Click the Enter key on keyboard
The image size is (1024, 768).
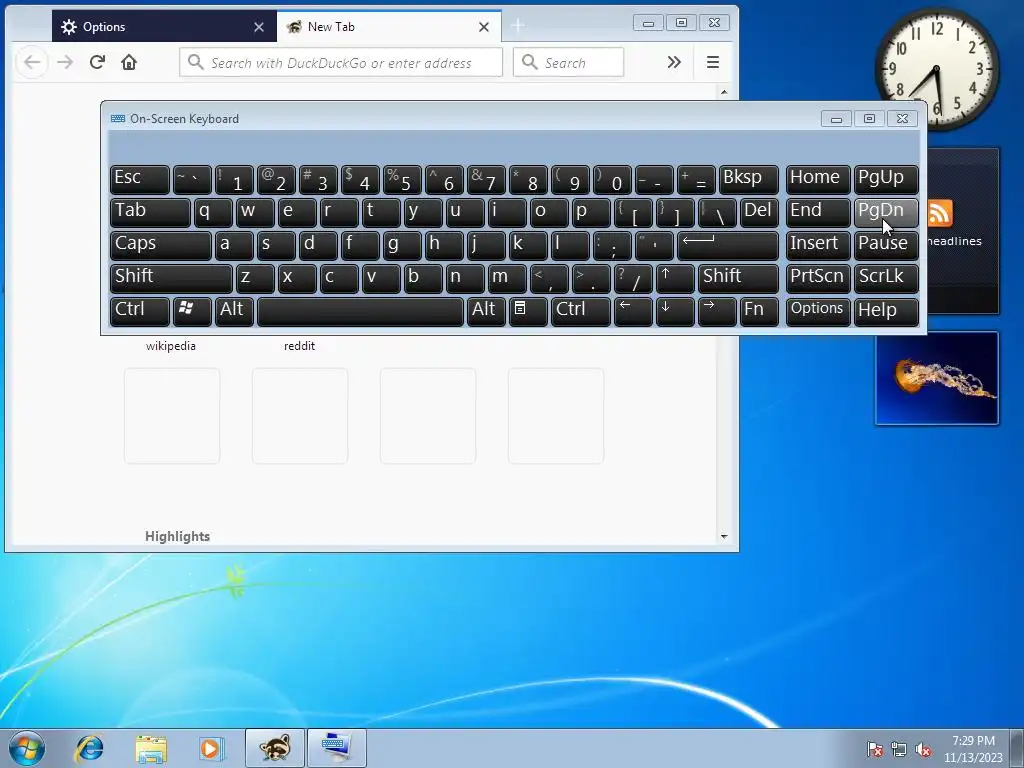(x=728, y=245)
